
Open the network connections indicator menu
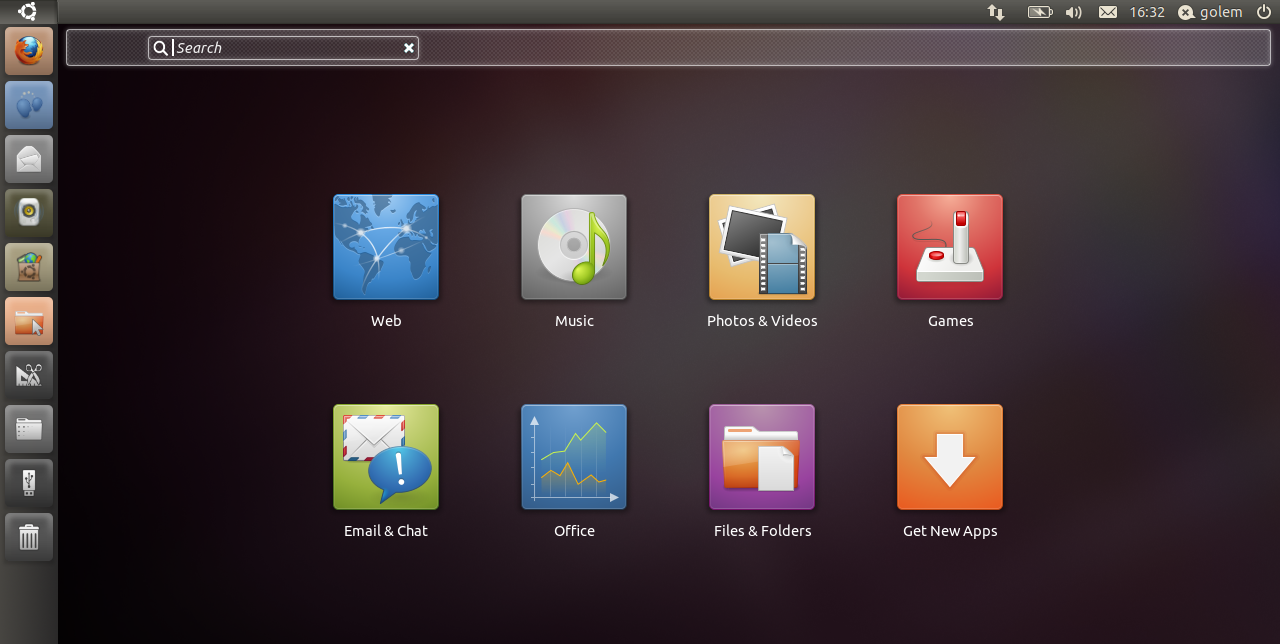(996, 12)
